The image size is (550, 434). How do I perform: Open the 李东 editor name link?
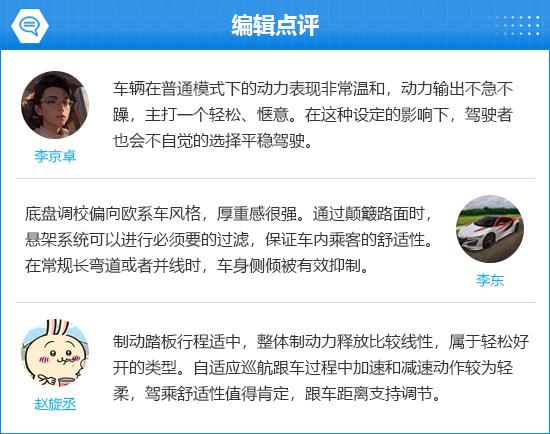pyautogui.click(x=490, y=280)
